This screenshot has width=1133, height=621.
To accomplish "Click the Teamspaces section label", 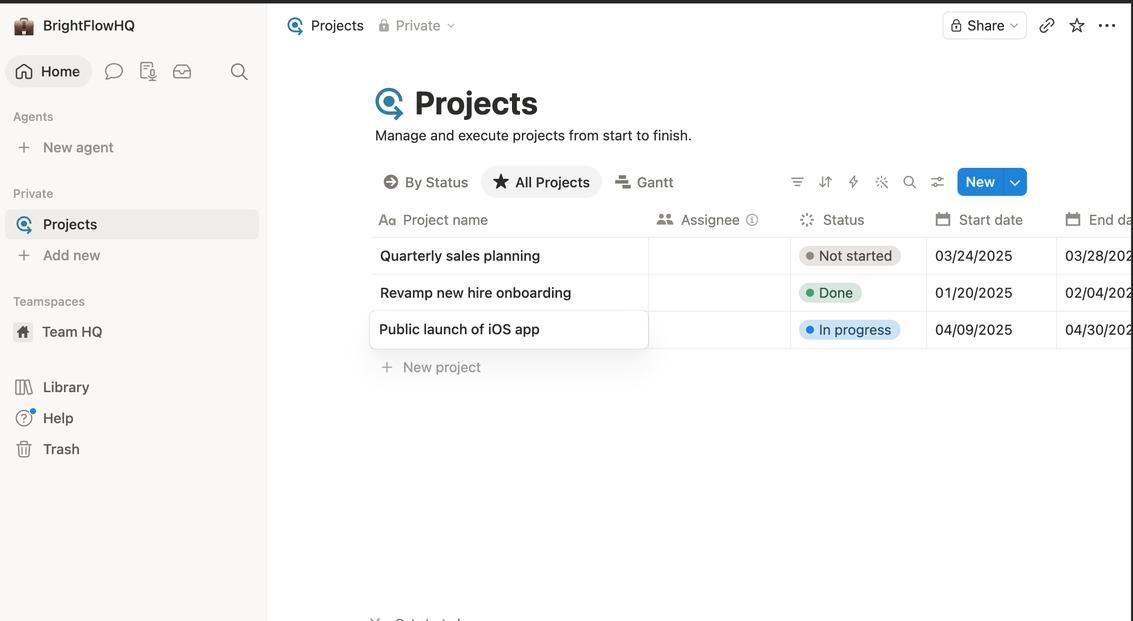I will [x=49, y=301].
